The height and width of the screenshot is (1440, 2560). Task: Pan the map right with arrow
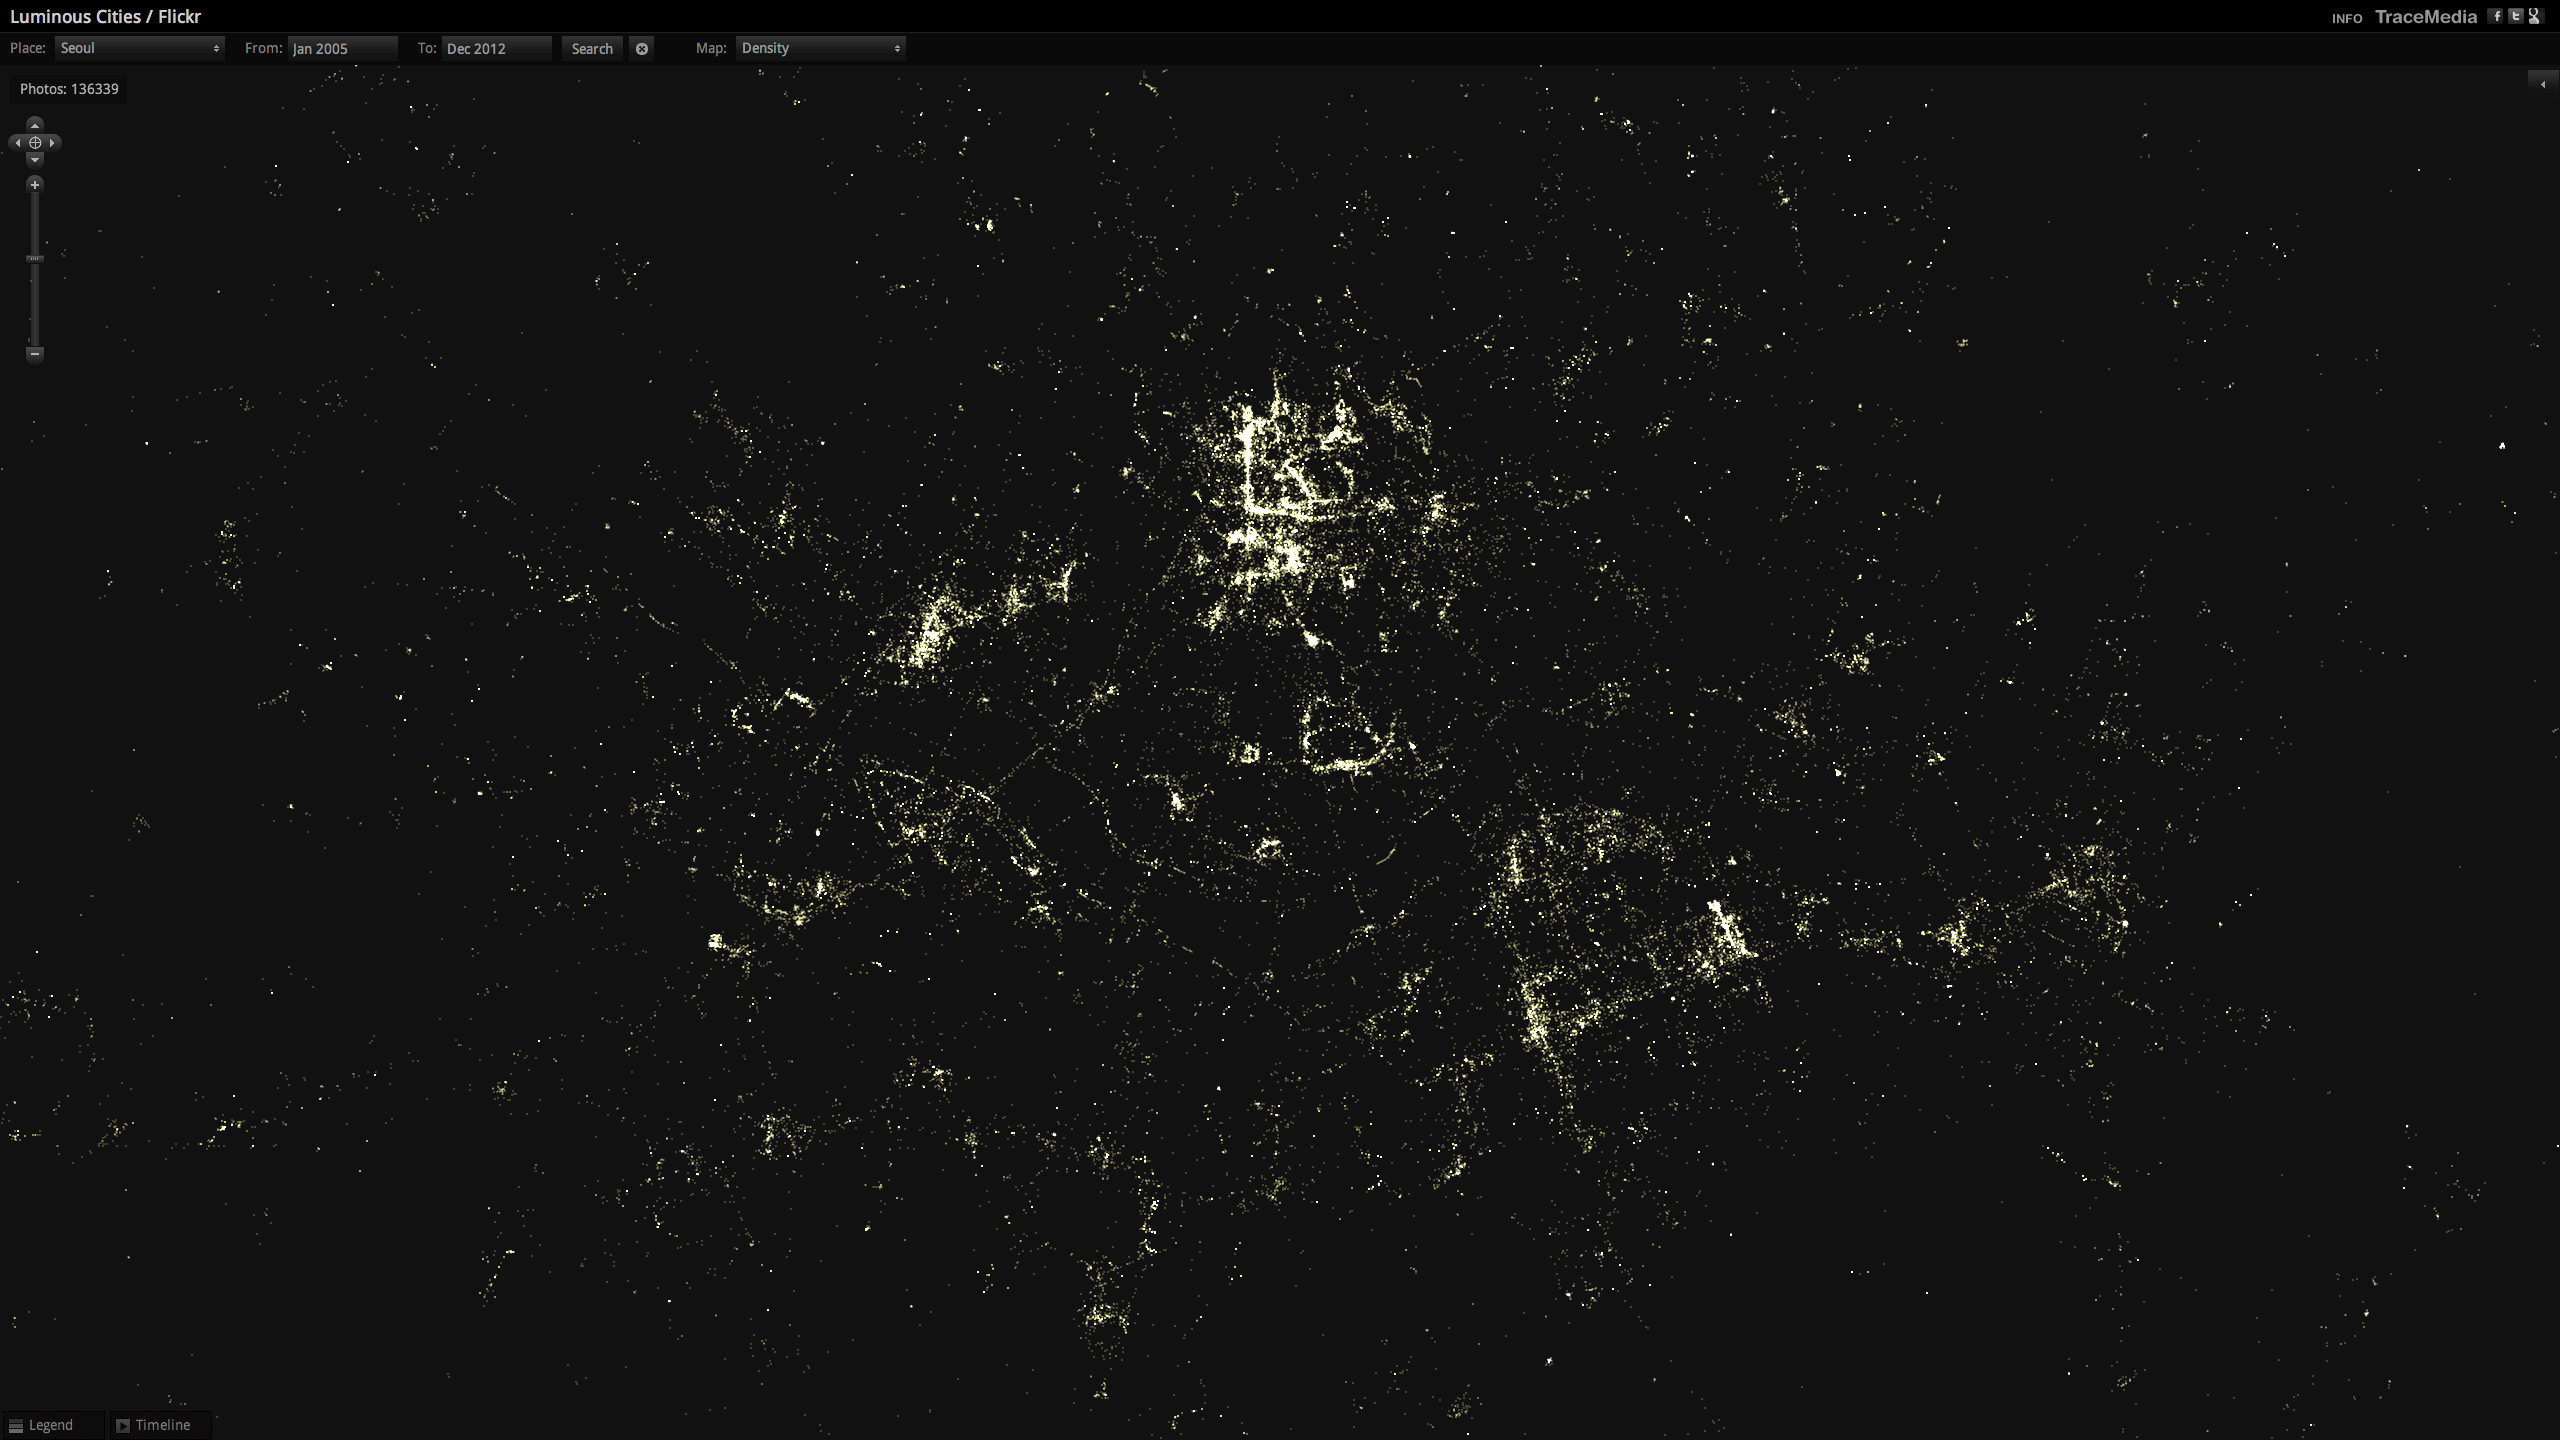click(52, 143)
